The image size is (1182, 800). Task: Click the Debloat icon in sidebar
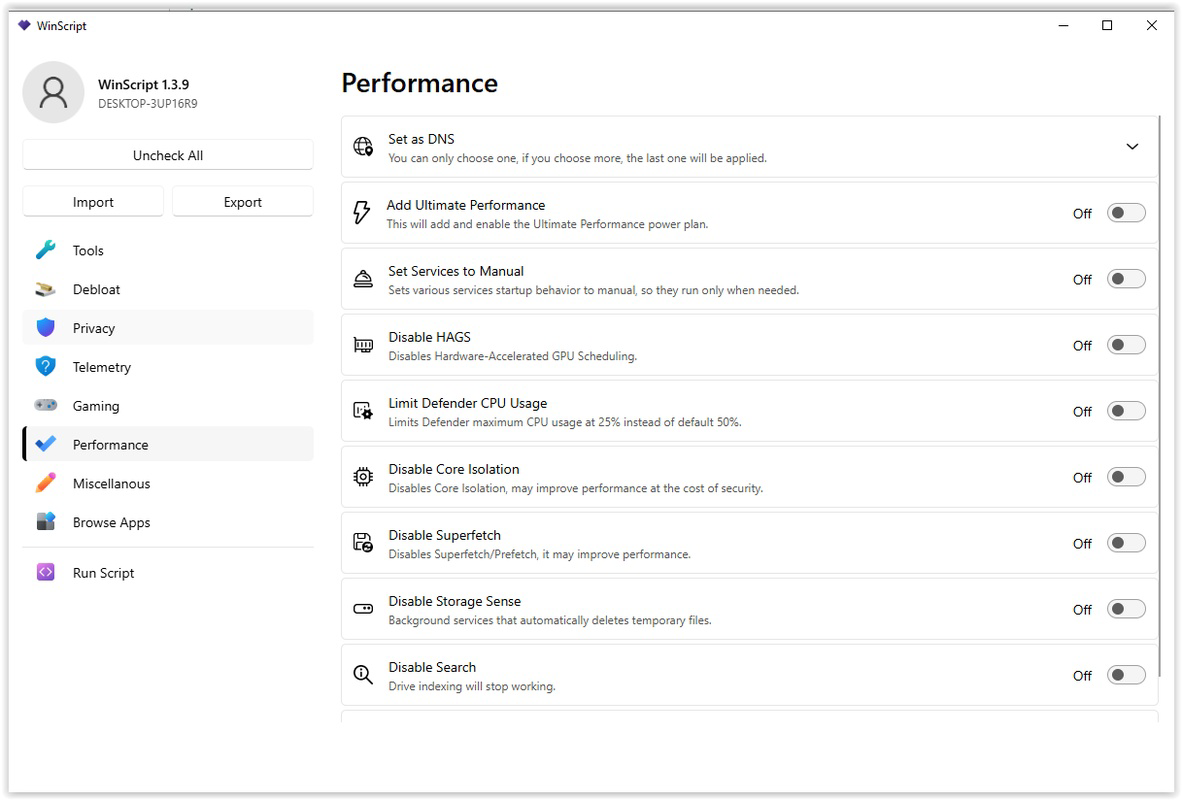(x=45, y=289)
